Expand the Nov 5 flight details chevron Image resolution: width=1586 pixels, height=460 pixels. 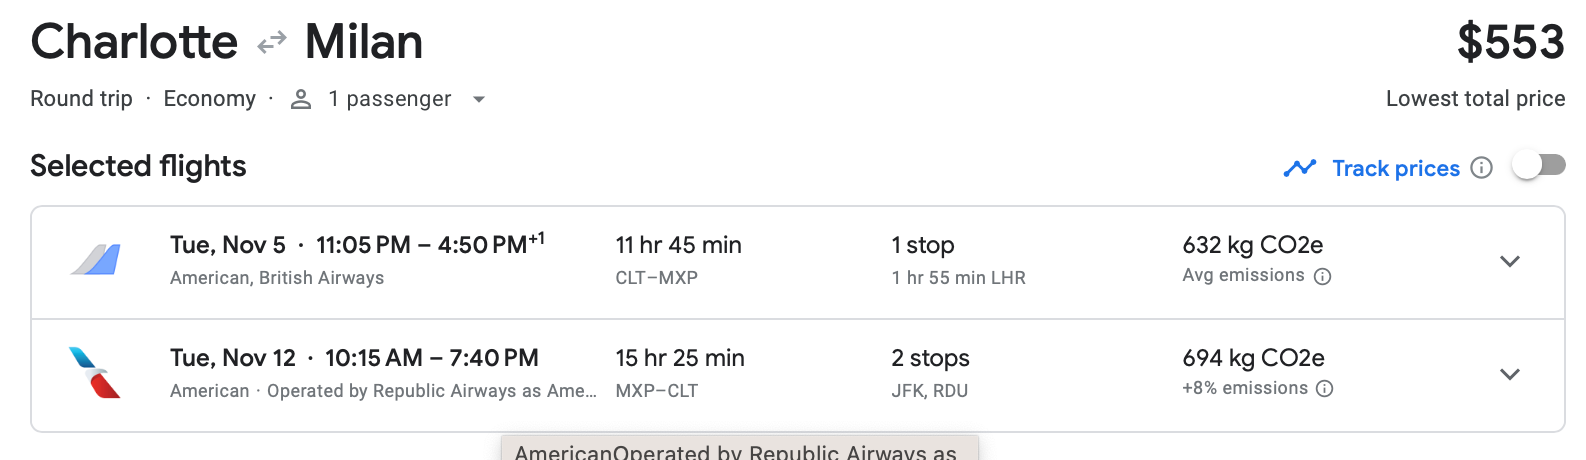tap(1509, 262)
